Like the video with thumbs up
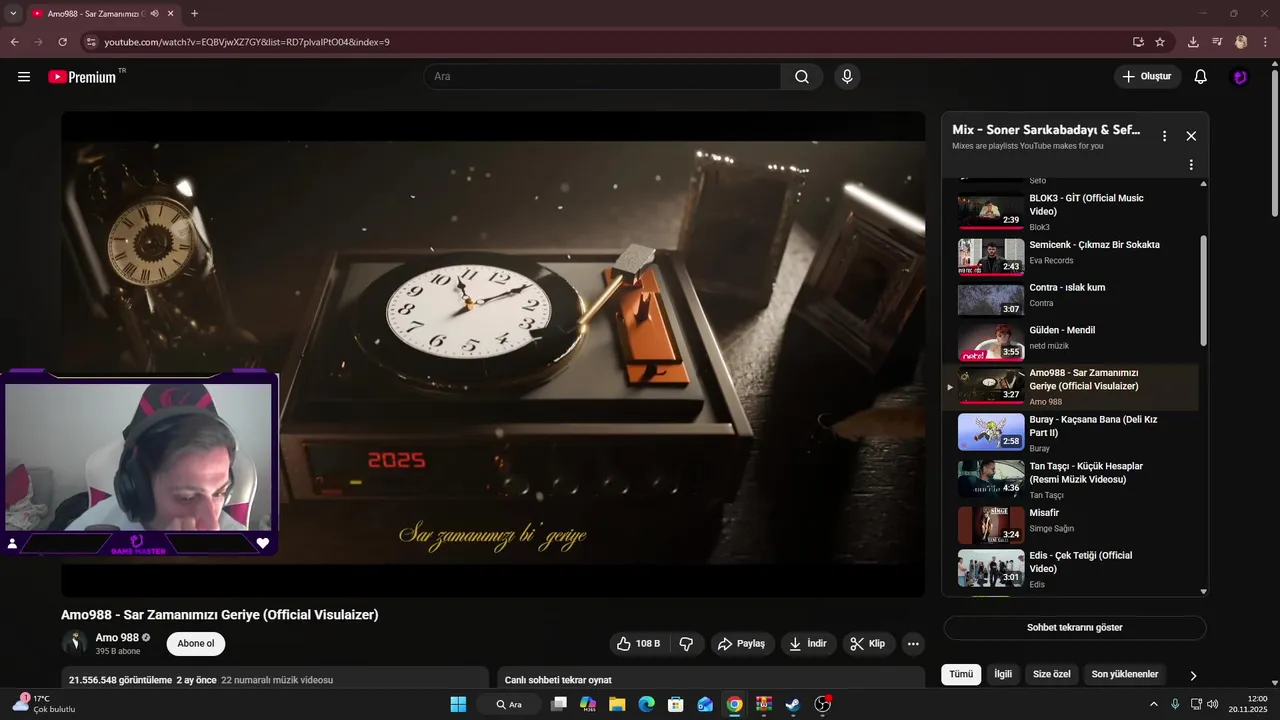1280x720 pixels. [x=639, y=644]
